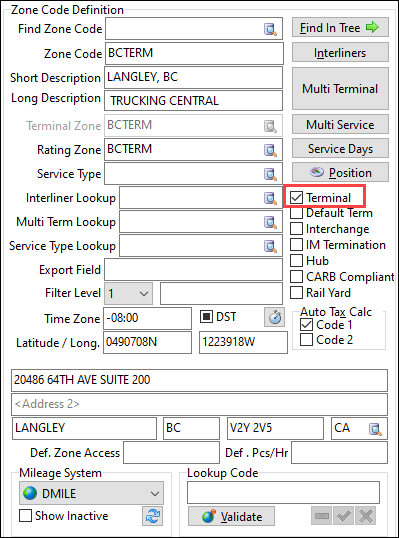
Task: Click Multi Service button
Action: tap(340, 125)
